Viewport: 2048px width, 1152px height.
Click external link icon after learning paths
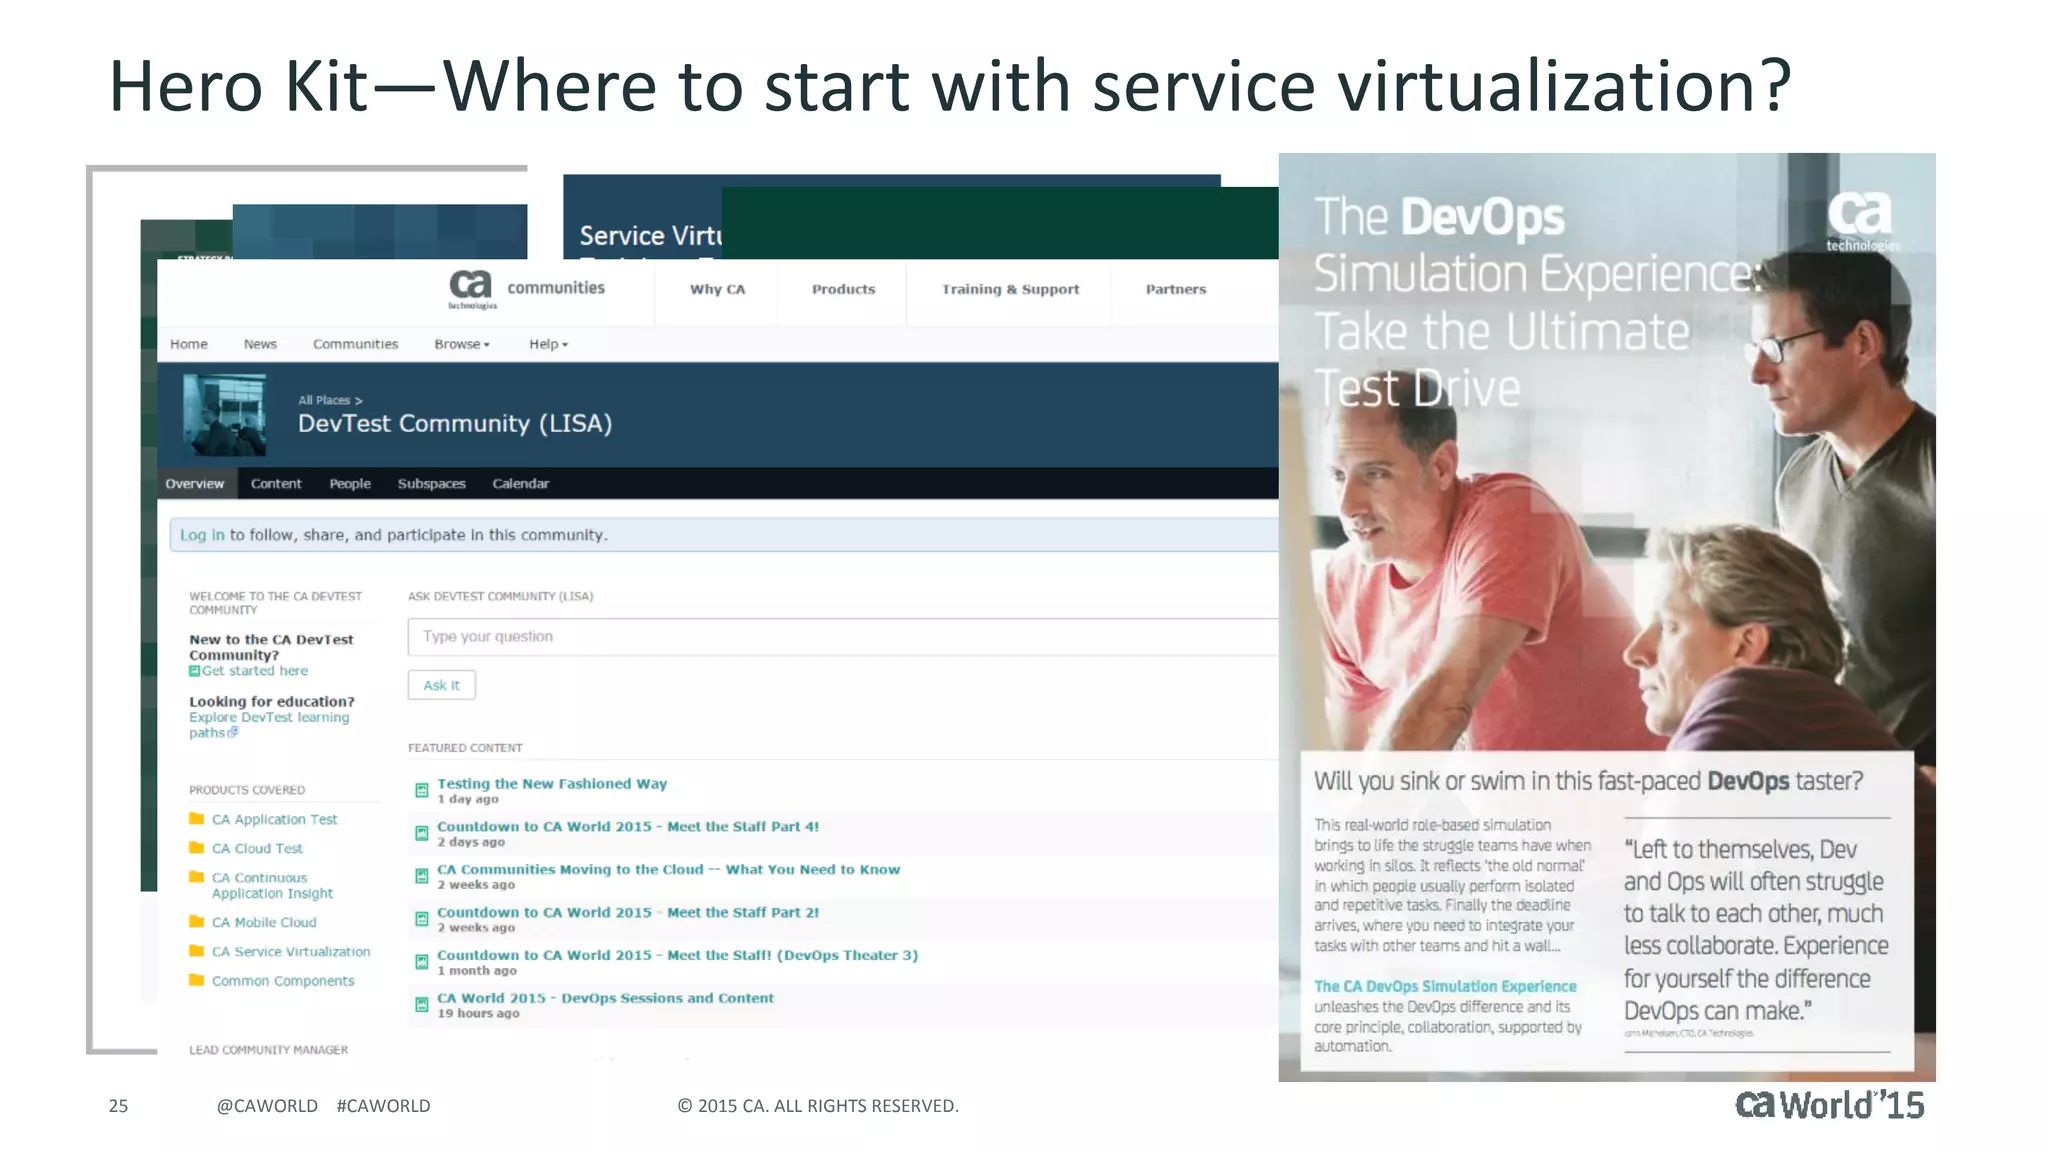(x=233, y=732)
